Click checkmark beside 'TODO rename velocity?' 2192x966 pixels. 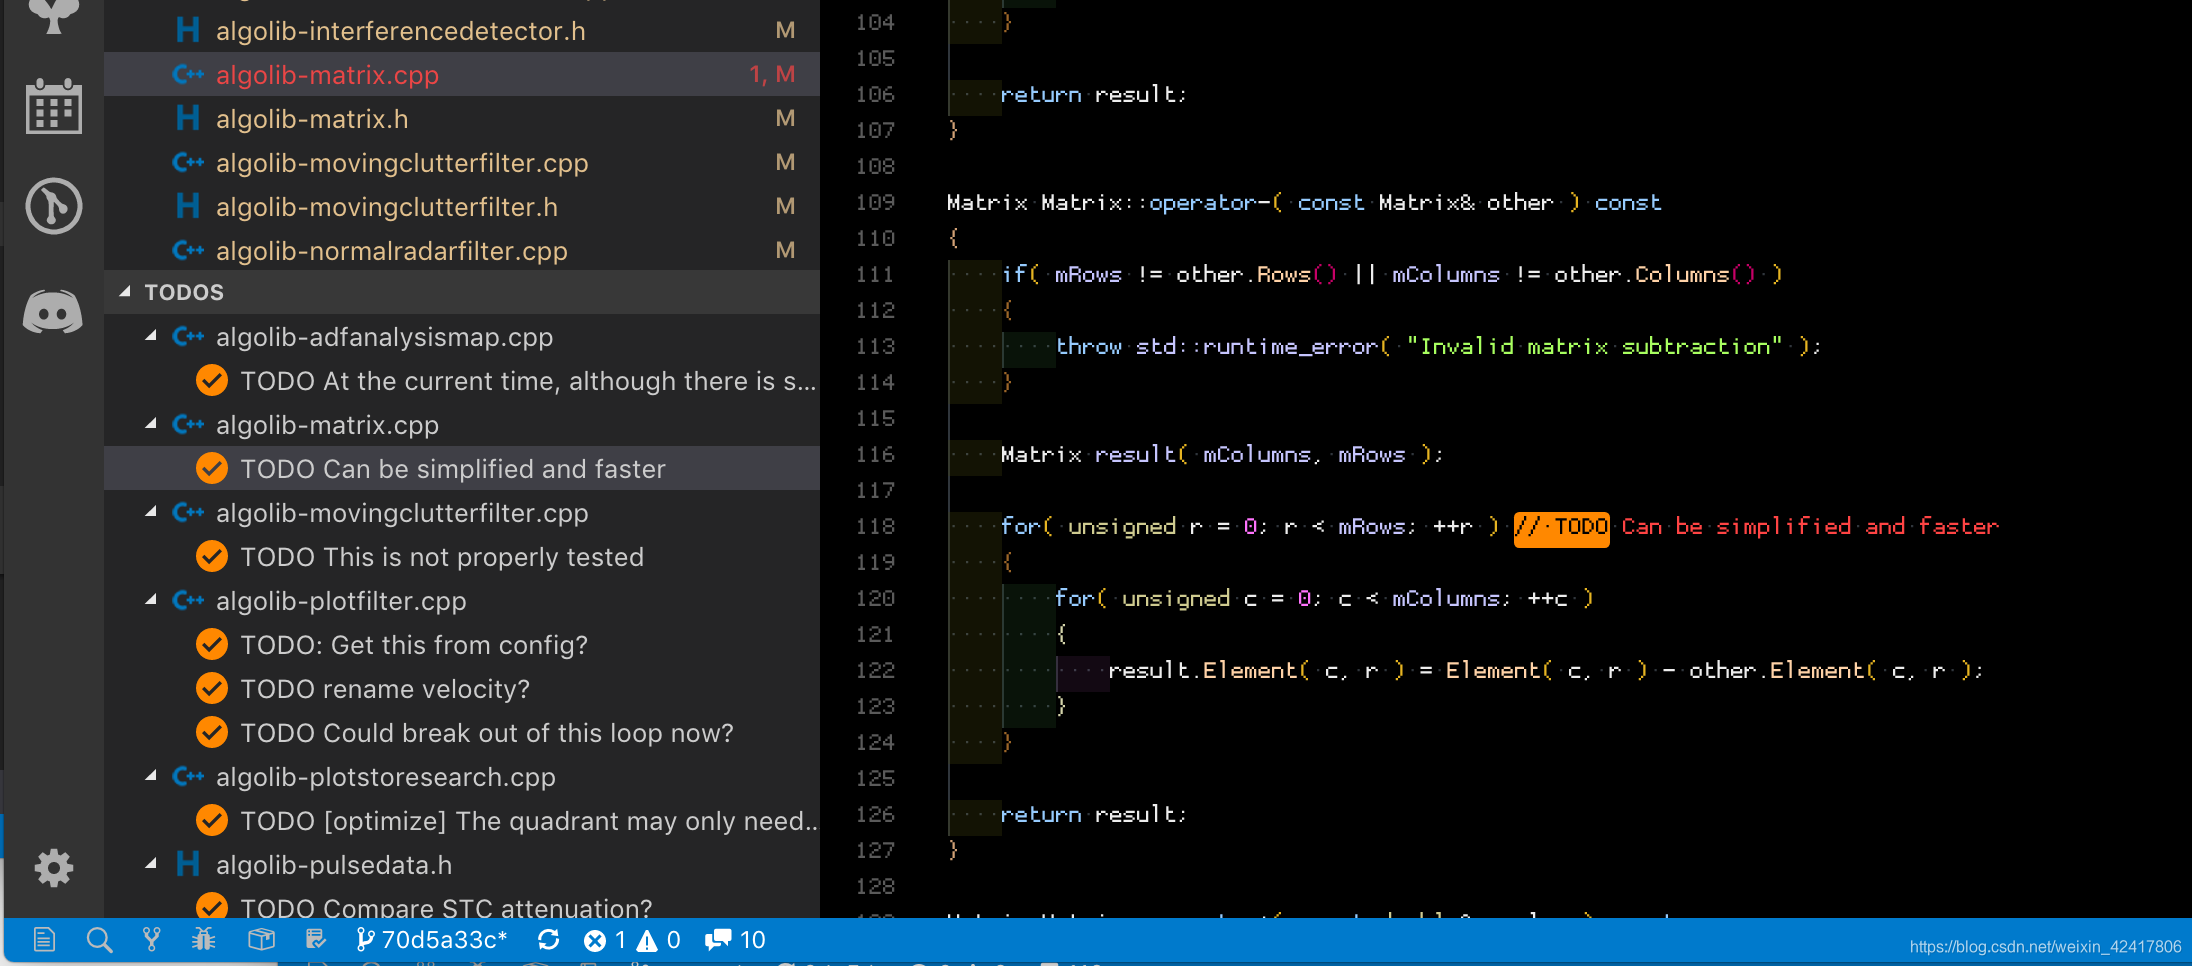212,688
